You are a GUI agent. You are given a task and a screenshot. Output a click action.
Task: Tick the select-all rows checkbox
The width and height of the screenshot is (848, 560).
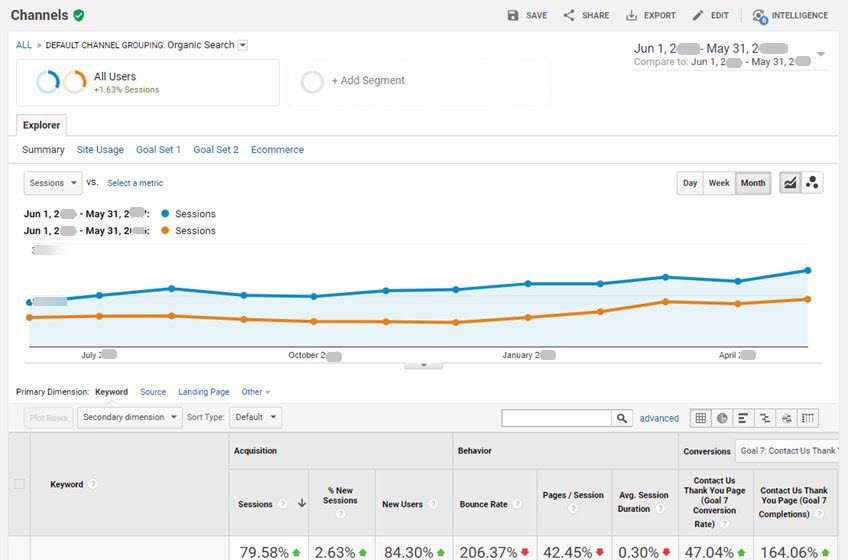coord(19,484)
